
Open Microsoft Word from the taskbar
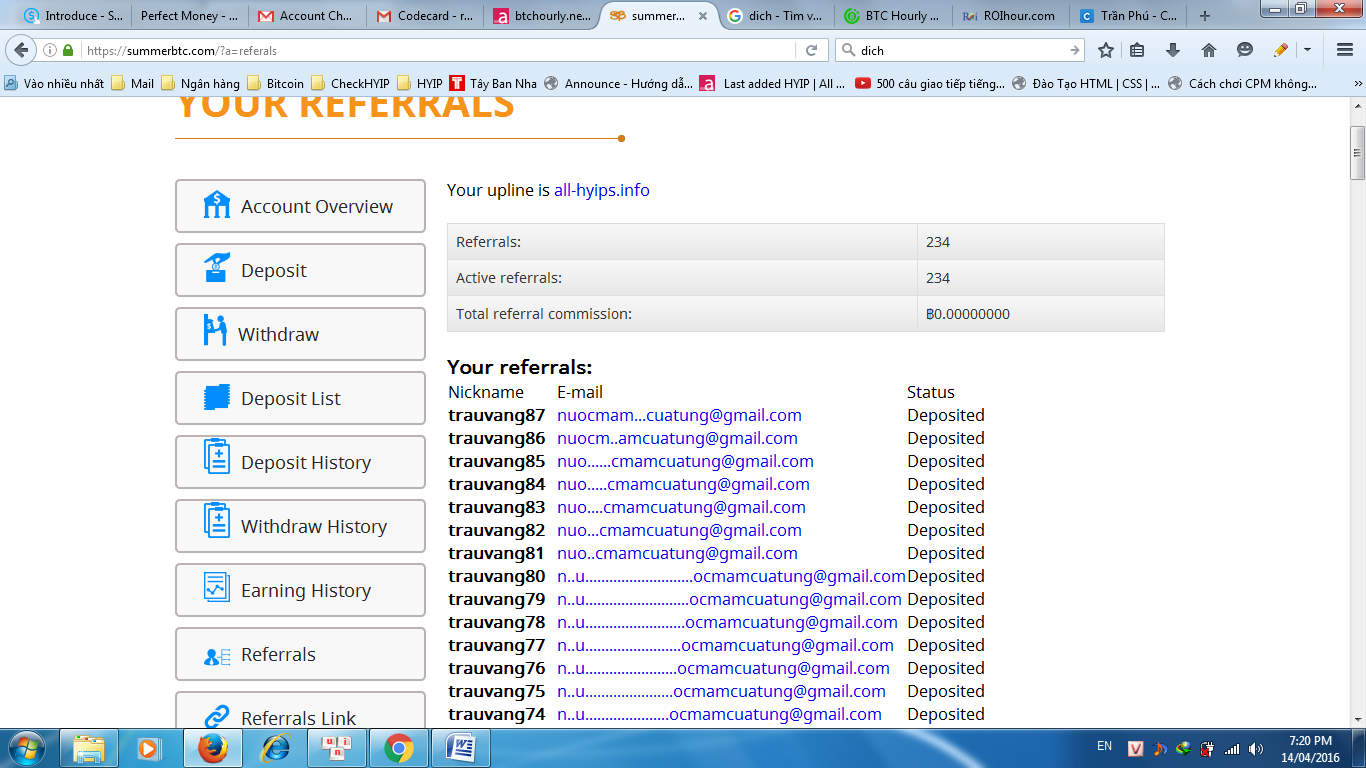pyautogui.click(x=461, y=748)
